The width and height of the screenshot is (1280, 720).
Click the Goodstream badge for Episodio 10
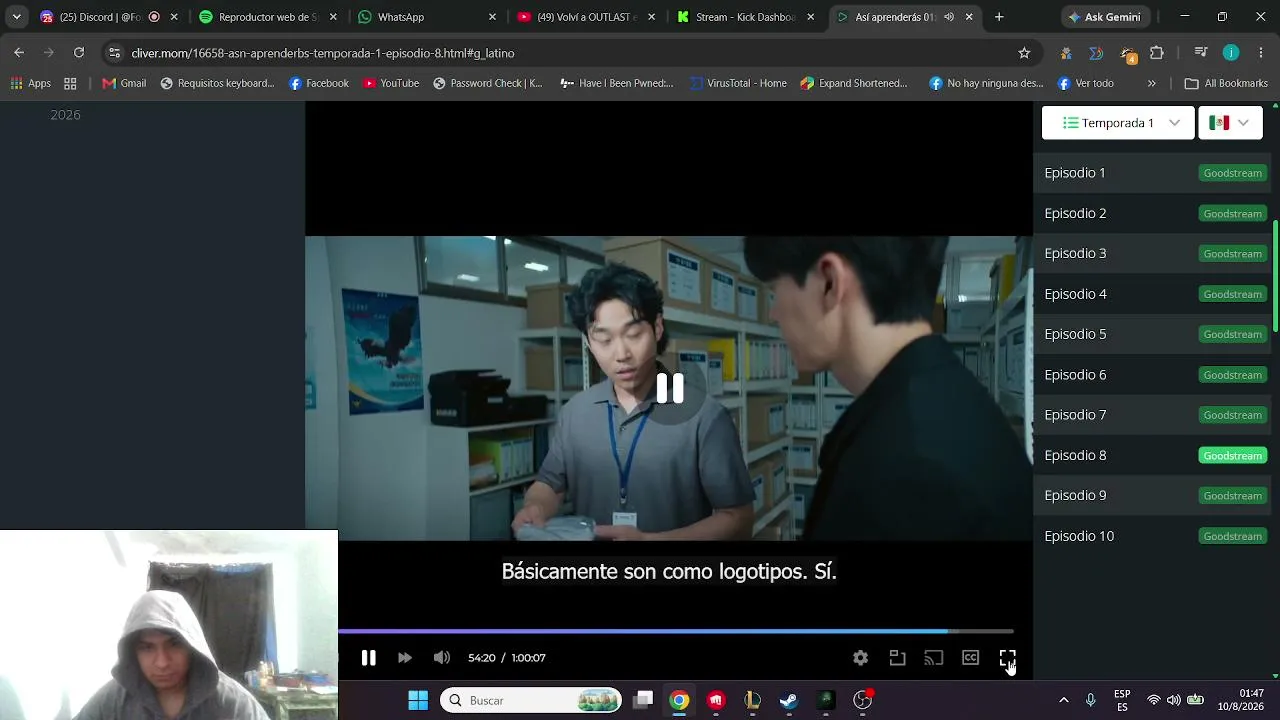[x=1233, y=536]
